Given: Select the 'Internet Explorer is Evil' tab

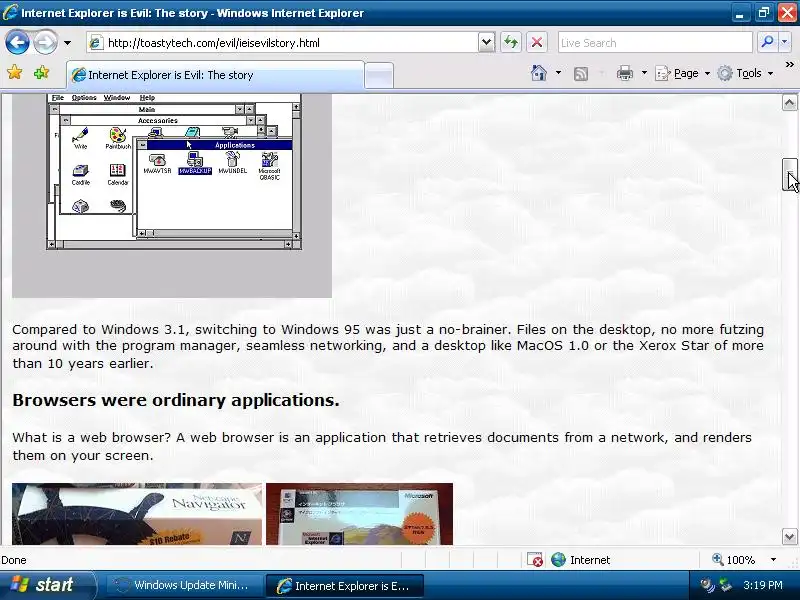Looking at the screenshot, I should [215, 75].
